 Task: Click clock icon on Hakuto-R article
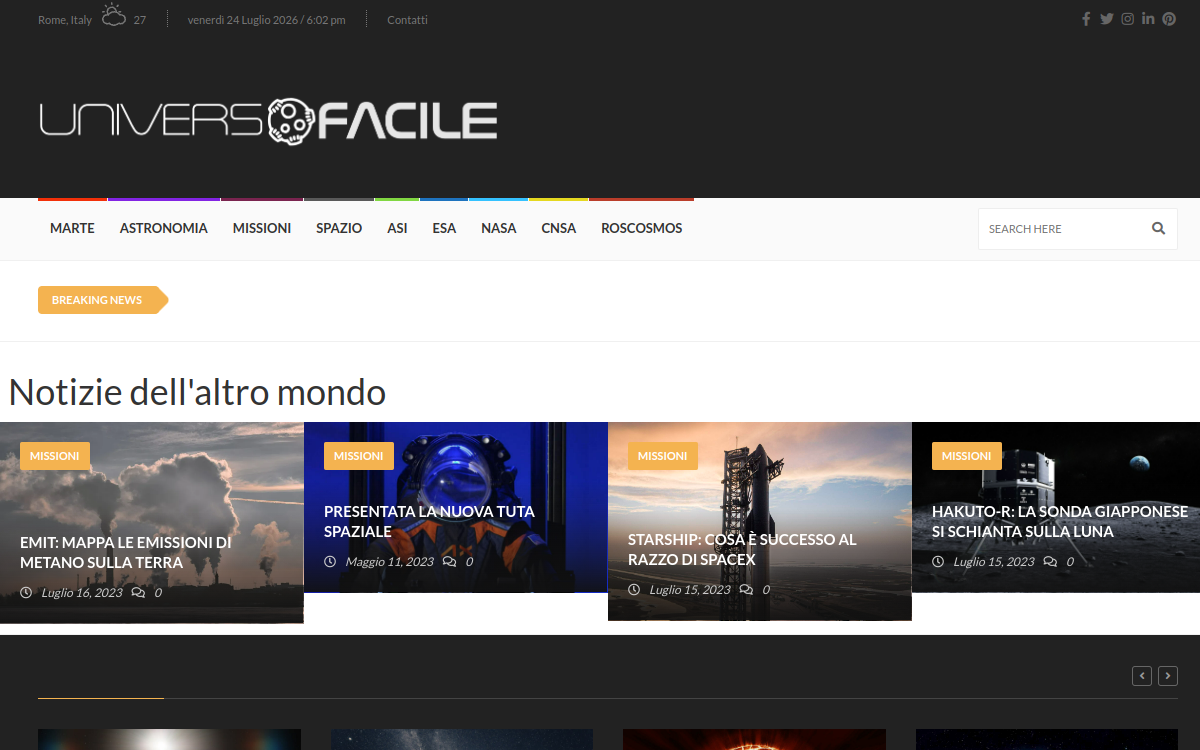tap(938, 562)
